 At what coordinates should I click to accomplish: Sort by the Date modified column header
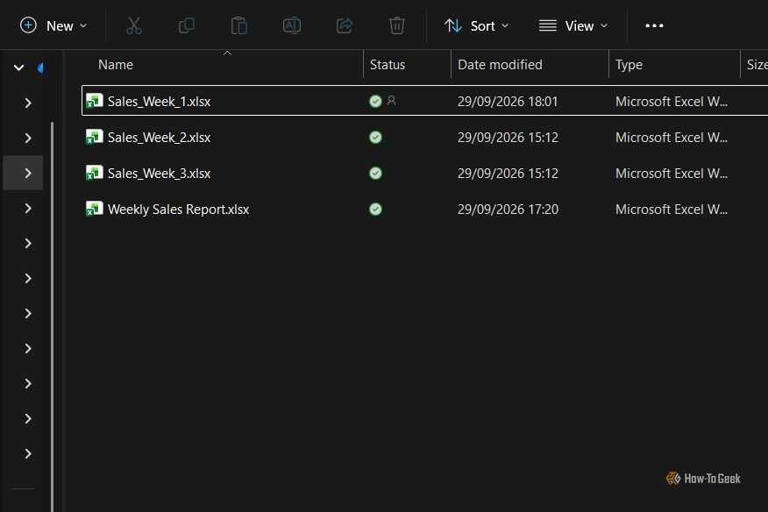(500, 65)
